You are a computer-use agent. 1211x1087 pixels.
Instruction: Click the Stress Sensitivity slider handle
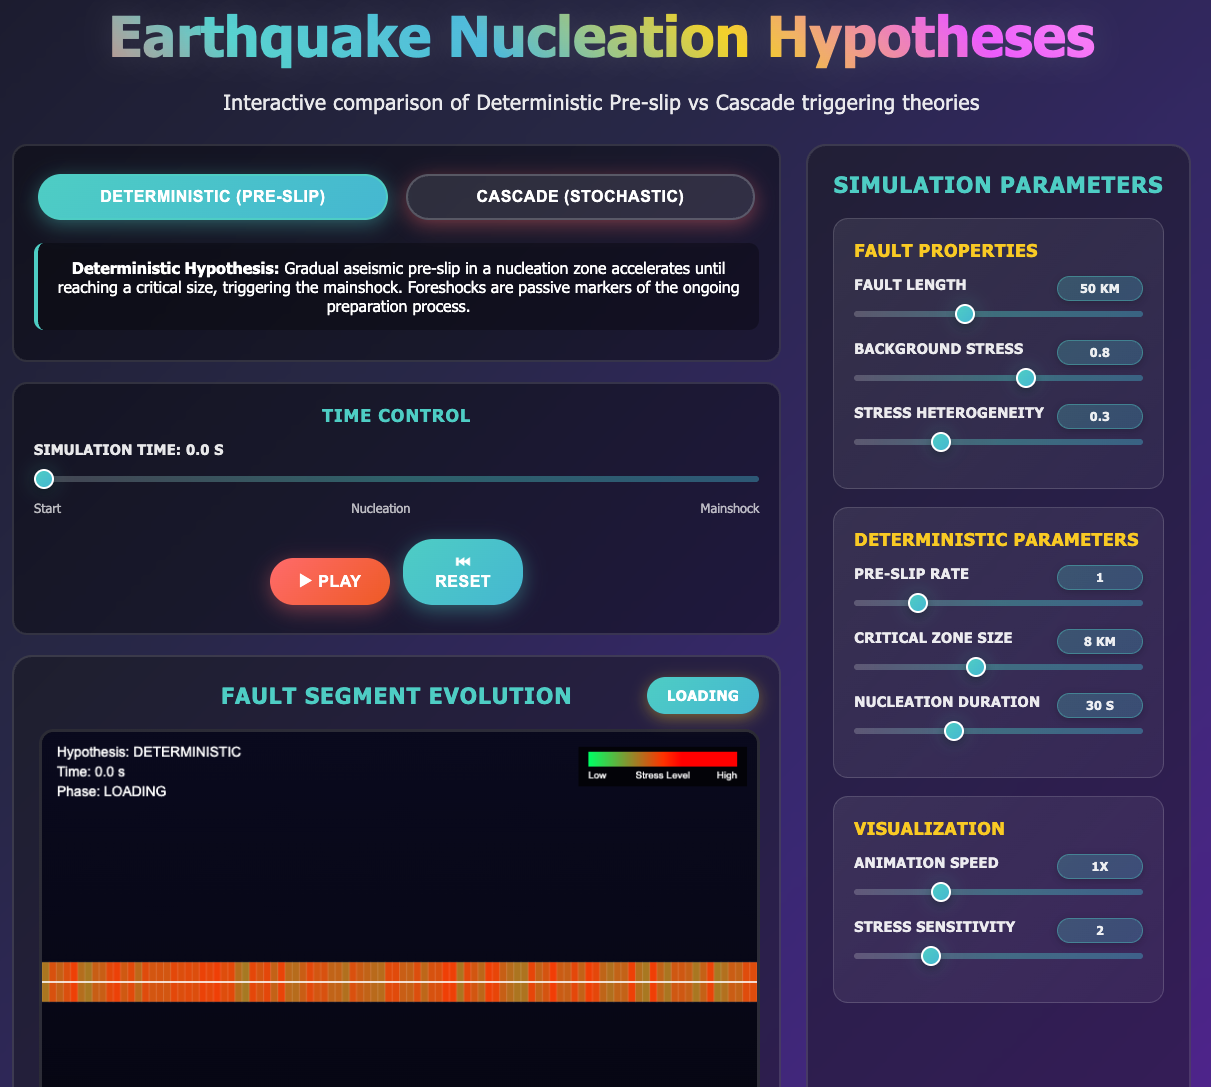[x=931, y=956]
